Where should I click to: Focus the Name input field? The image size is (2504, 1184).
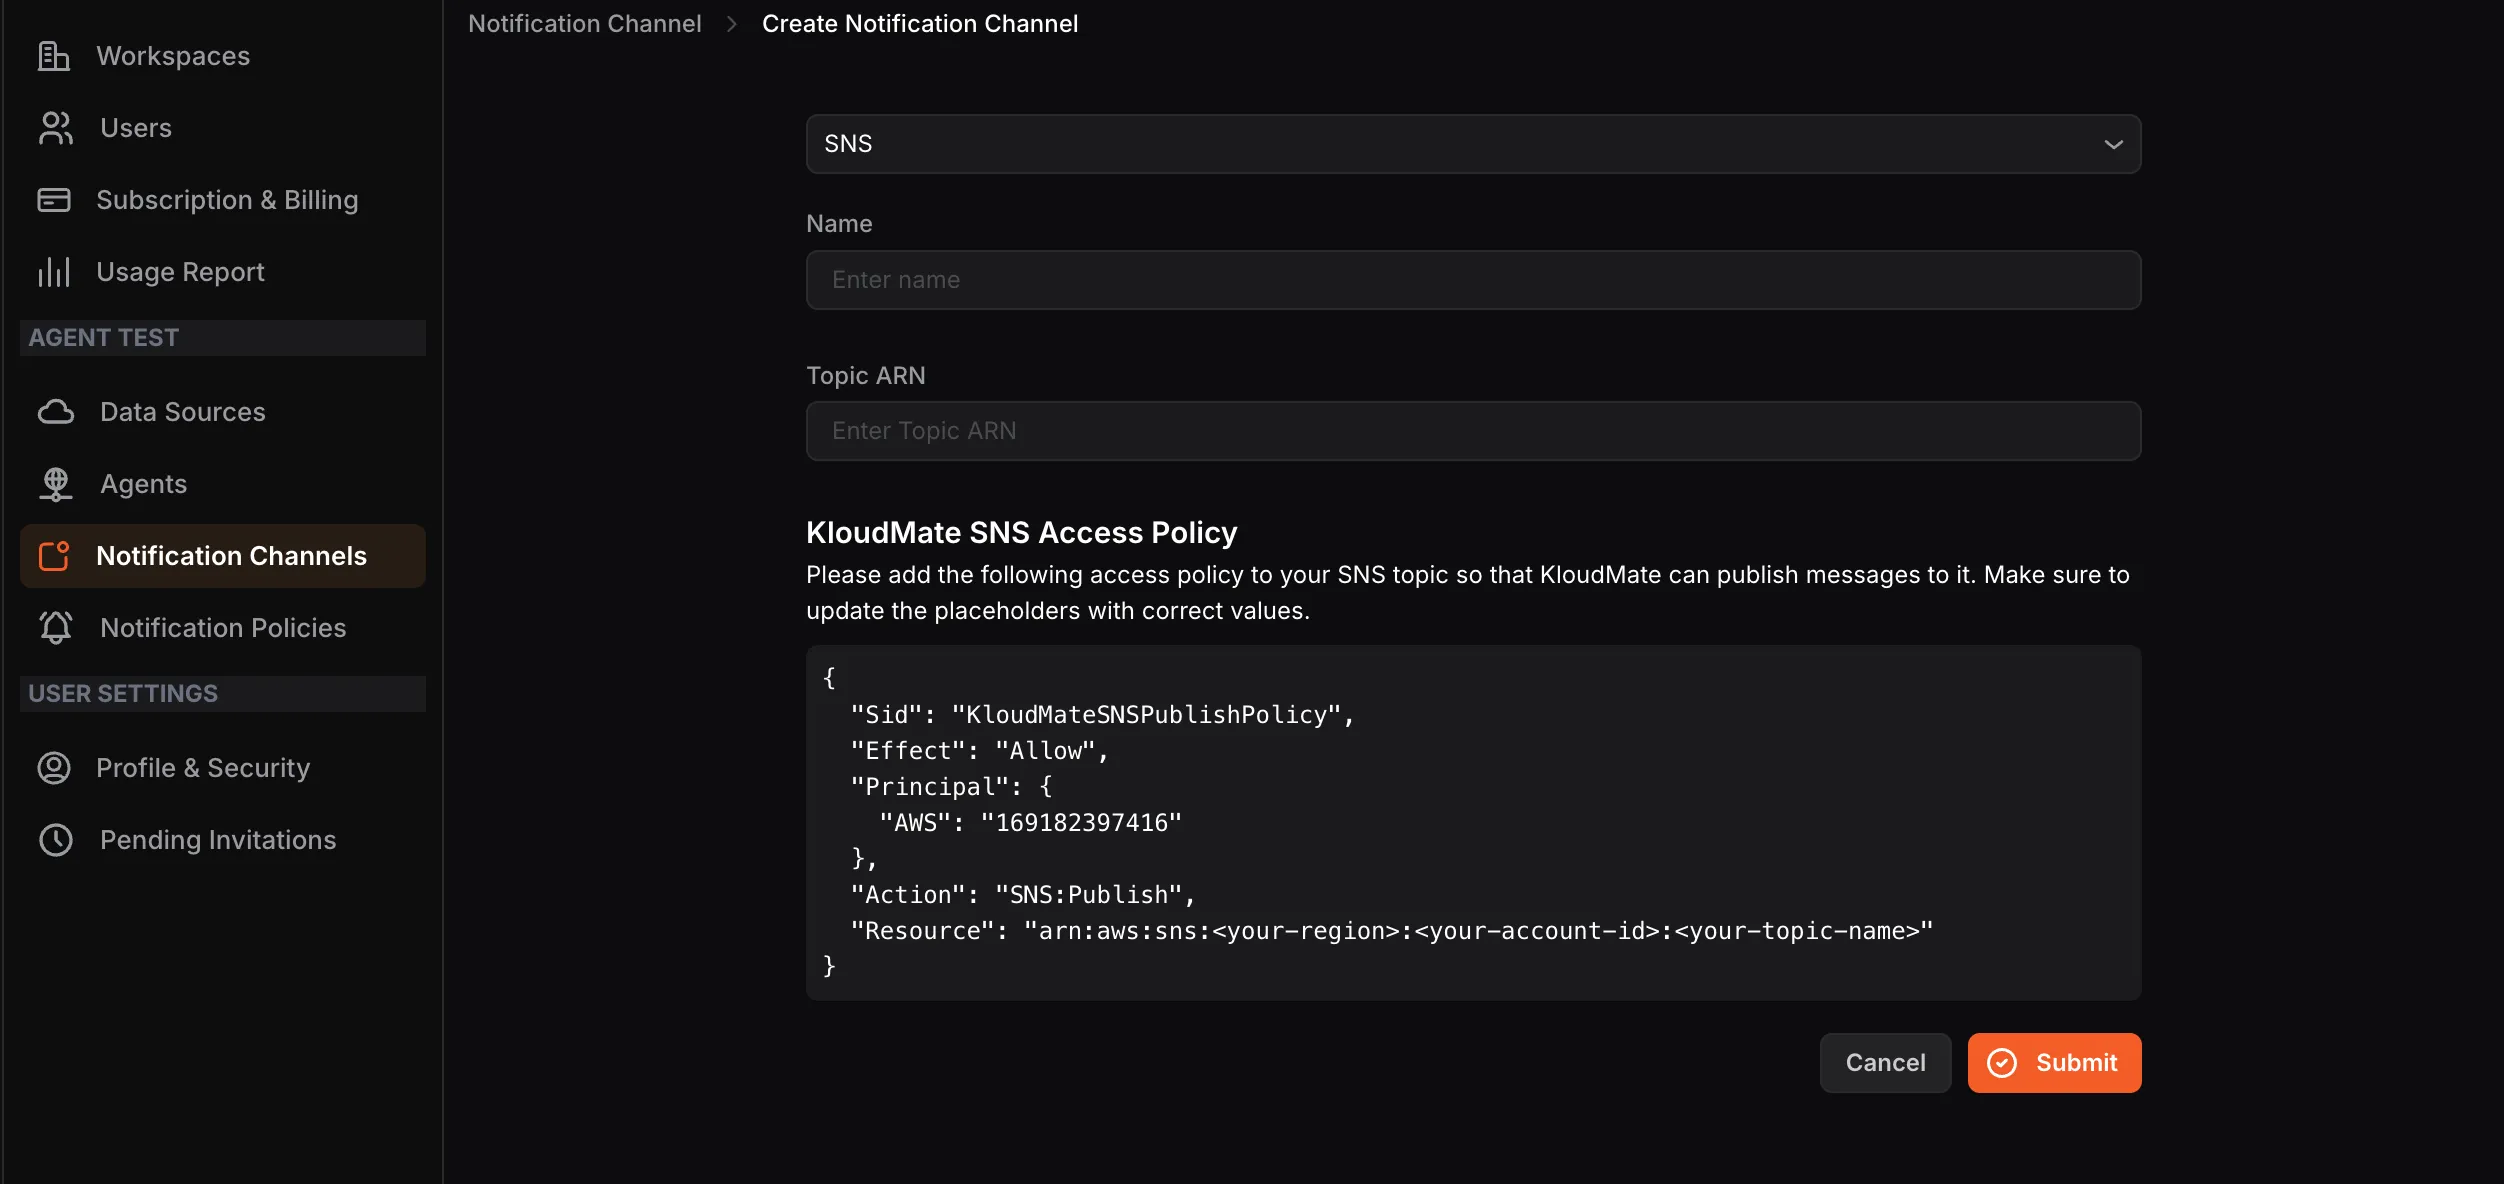pos(1473,280)
